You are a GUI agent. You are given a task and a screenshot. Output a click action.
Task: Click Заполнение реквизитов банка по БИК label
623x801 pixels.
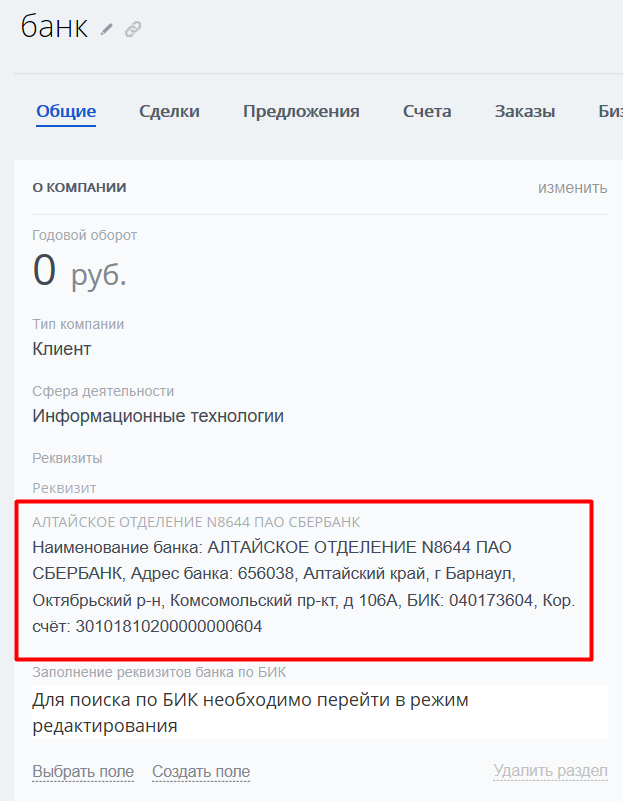(x=159, y=672)
